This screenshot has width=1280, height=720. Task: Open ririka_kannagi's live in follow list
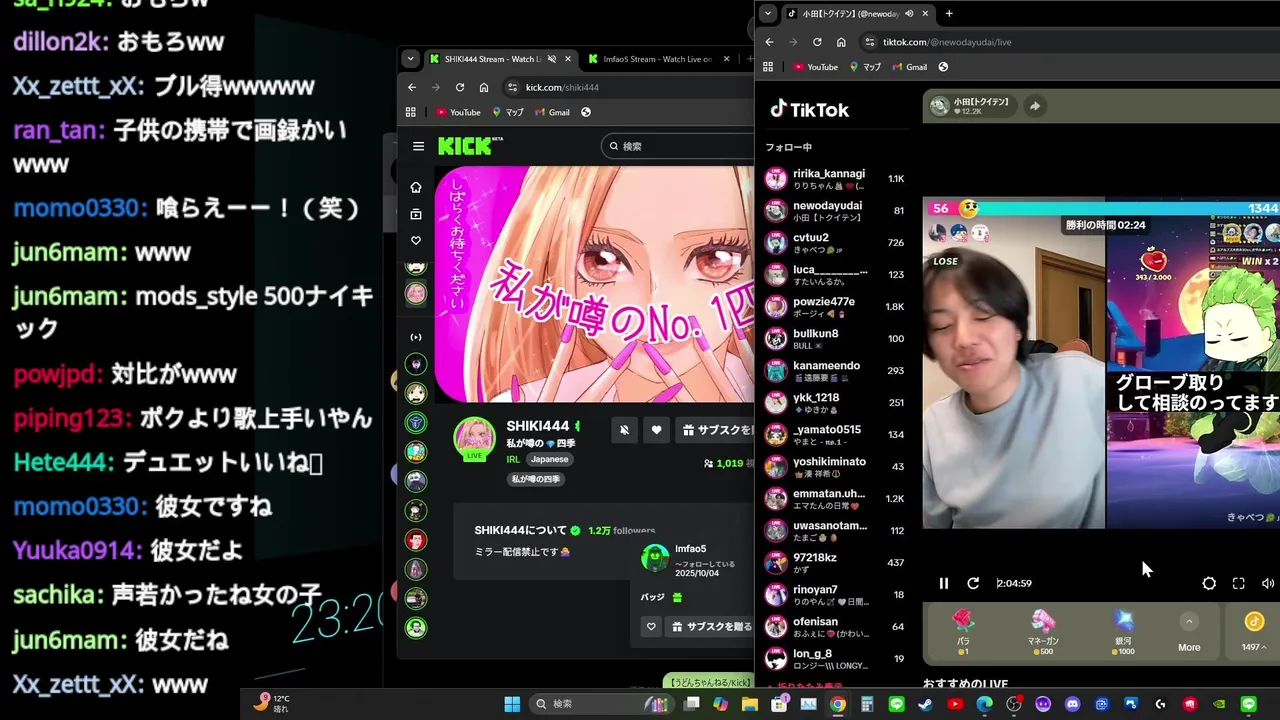pyautogui.click(x=835, y=179)
